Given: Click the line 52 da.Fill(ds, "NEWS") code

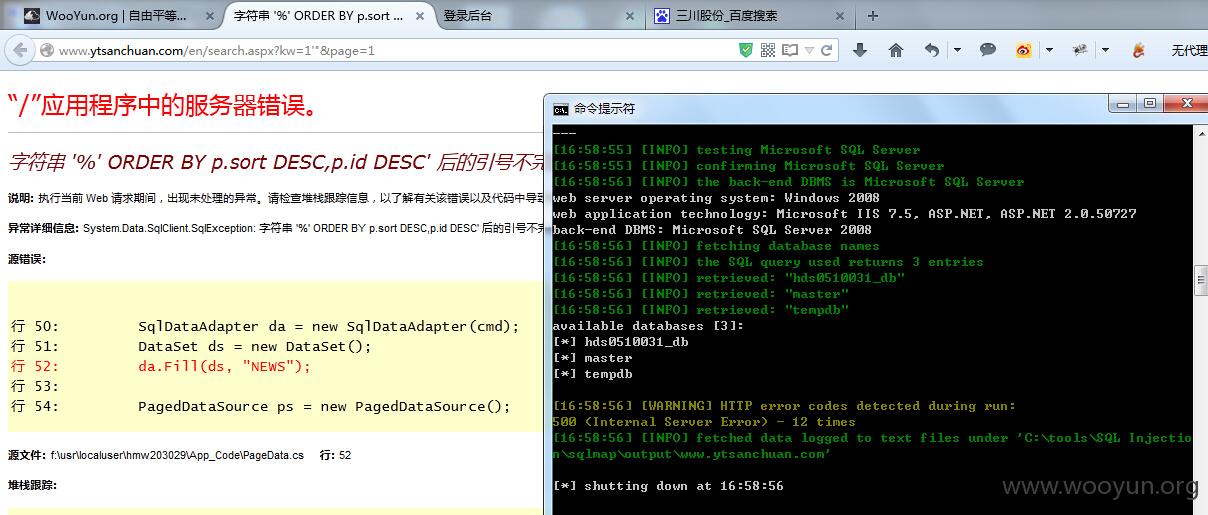Looking at the screenshot, I should [x=225, y=366].
